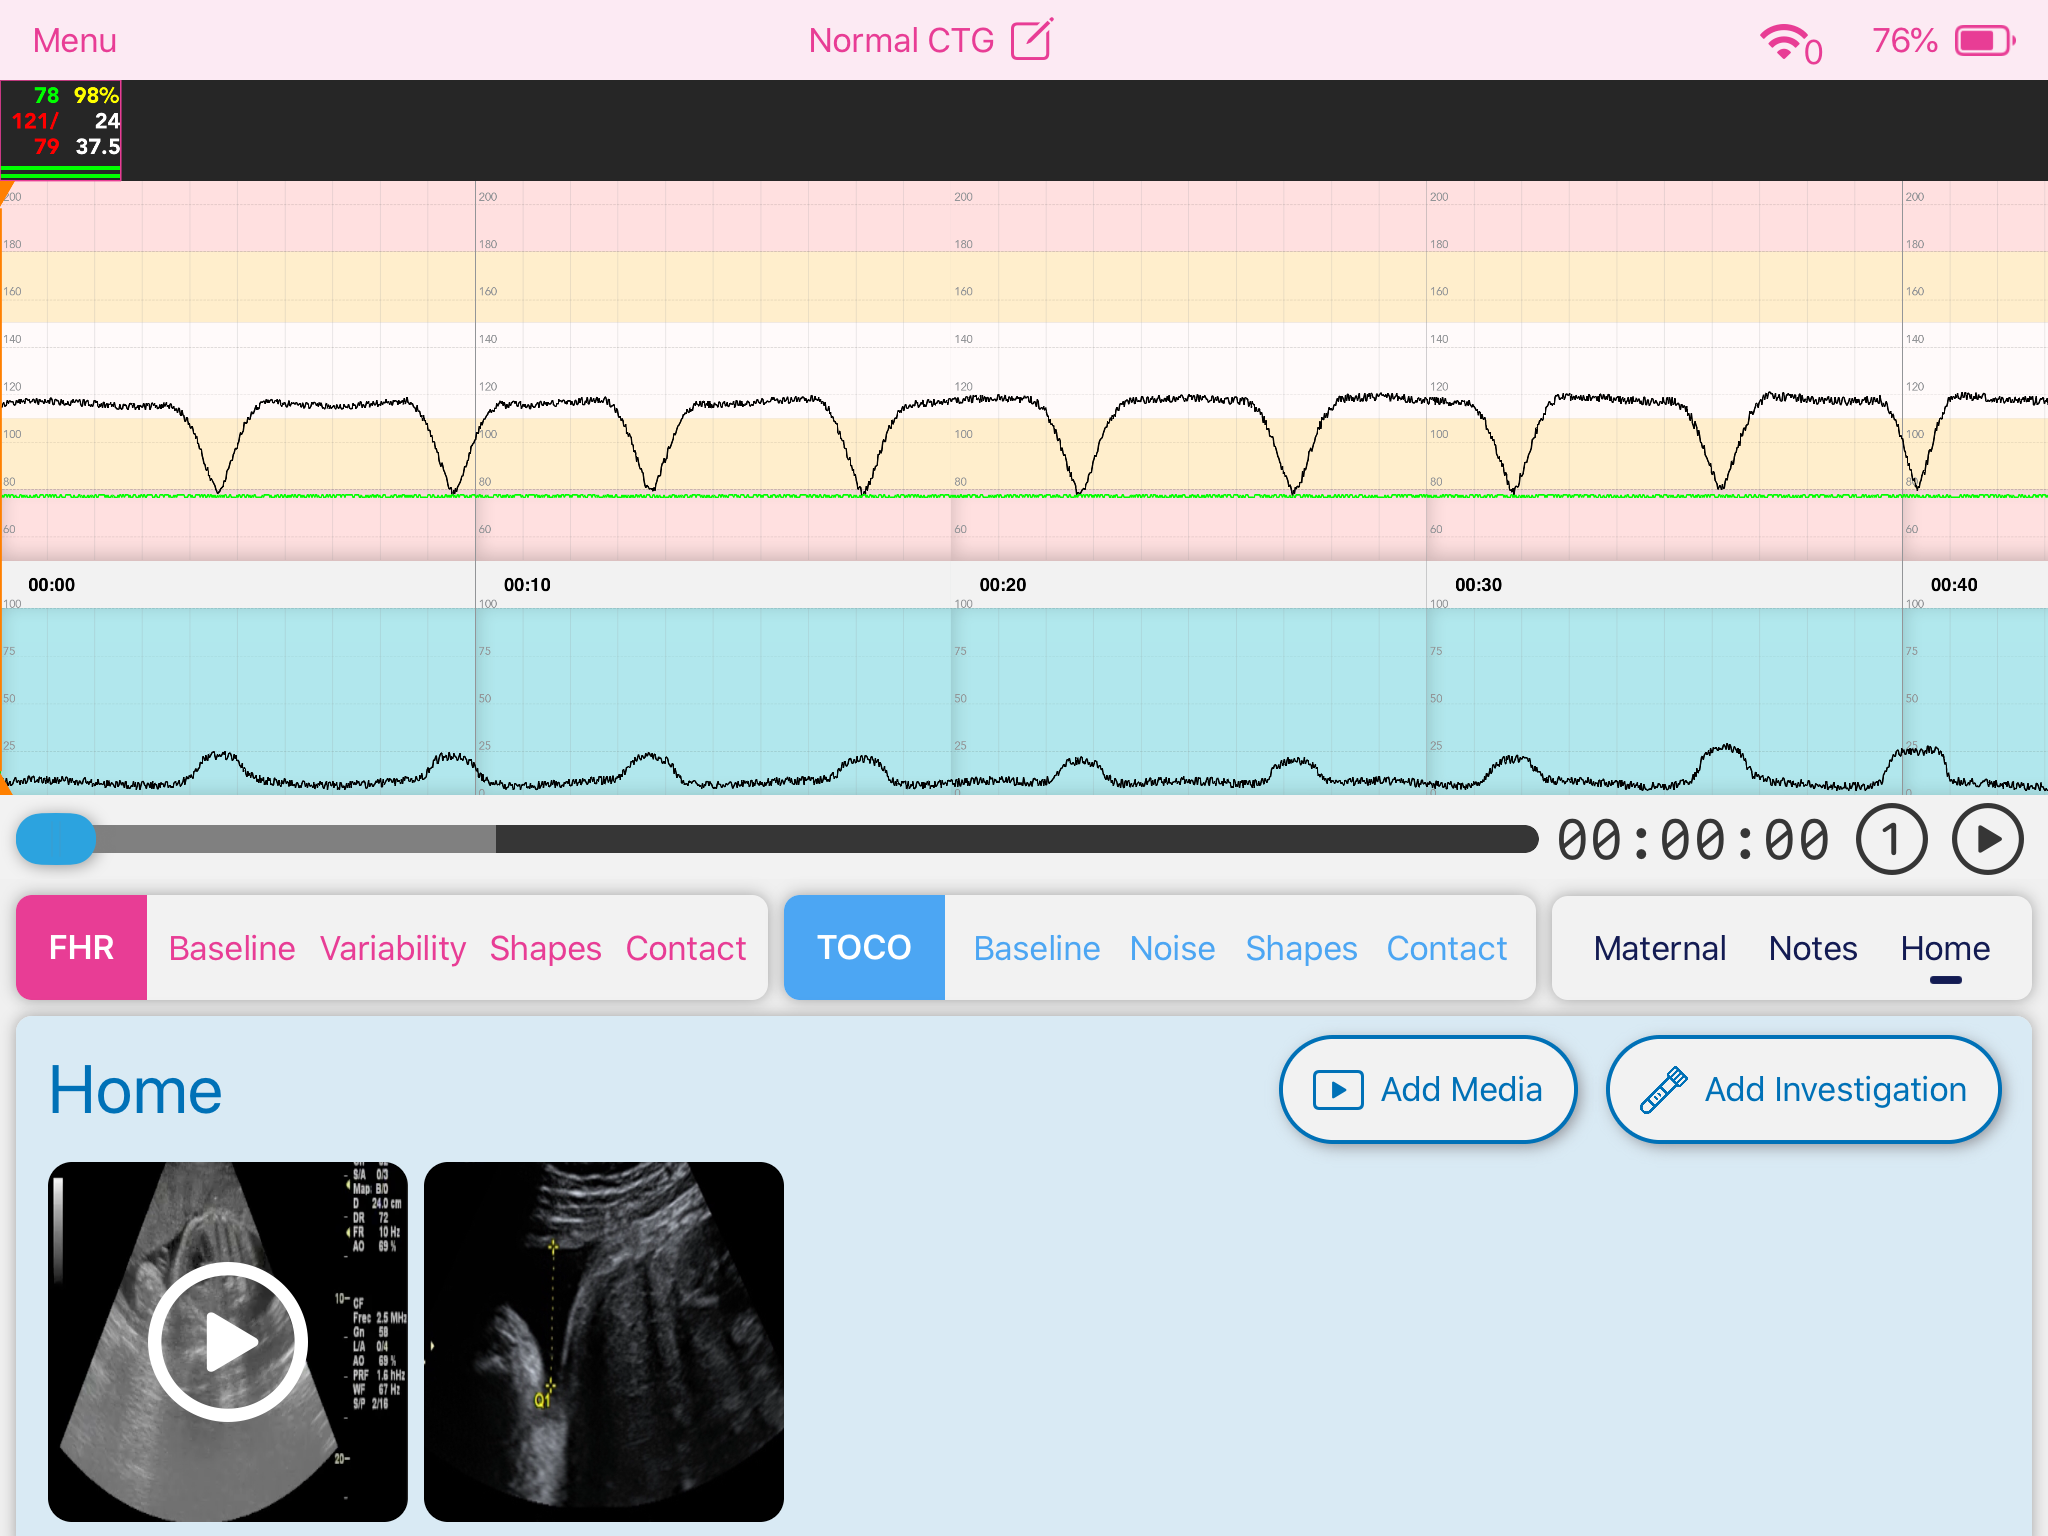Open the second ultrasound image thumbnail
2048x1536 pixels.
[604, 1341]
